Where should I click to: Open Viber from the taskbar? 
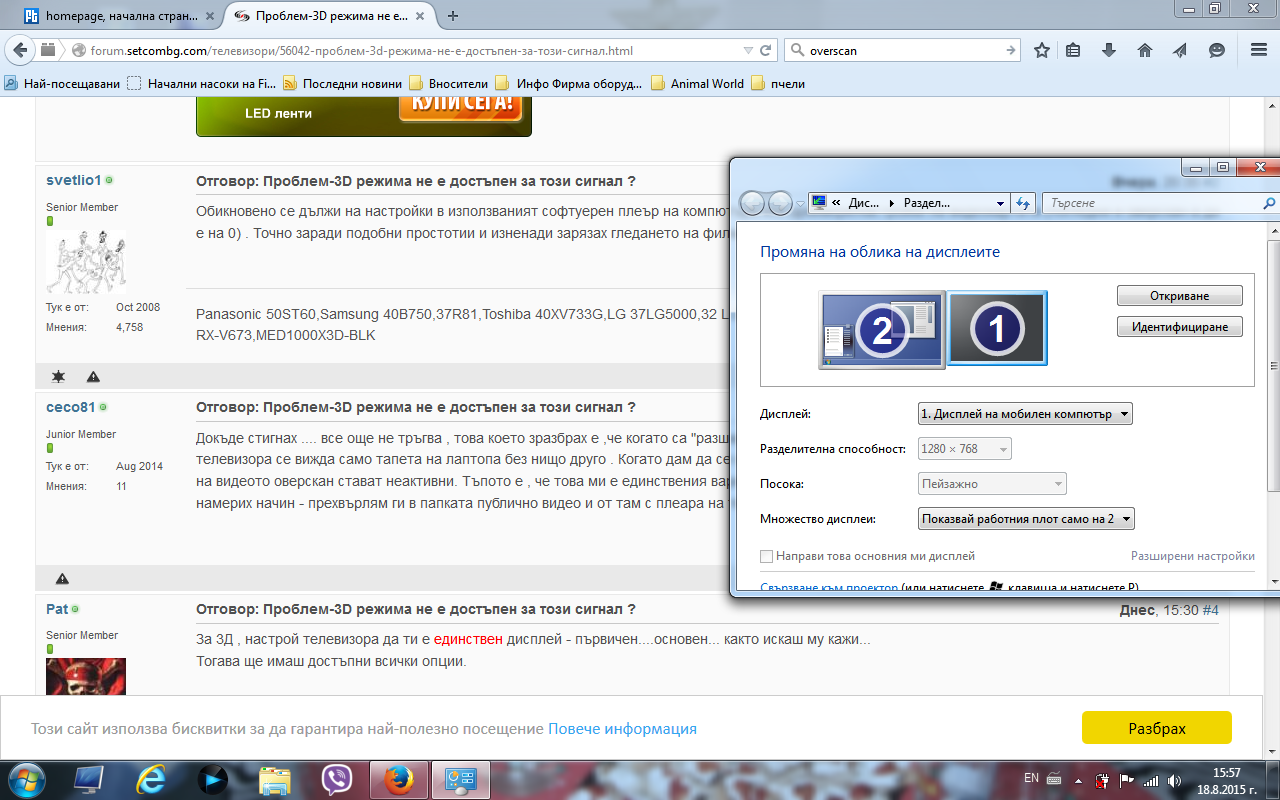coord(336,778)
